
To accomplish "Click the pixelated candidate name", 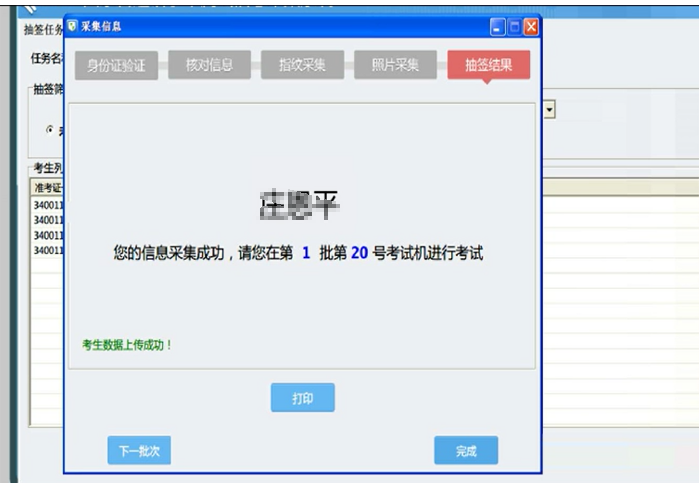I will (300, 205).
